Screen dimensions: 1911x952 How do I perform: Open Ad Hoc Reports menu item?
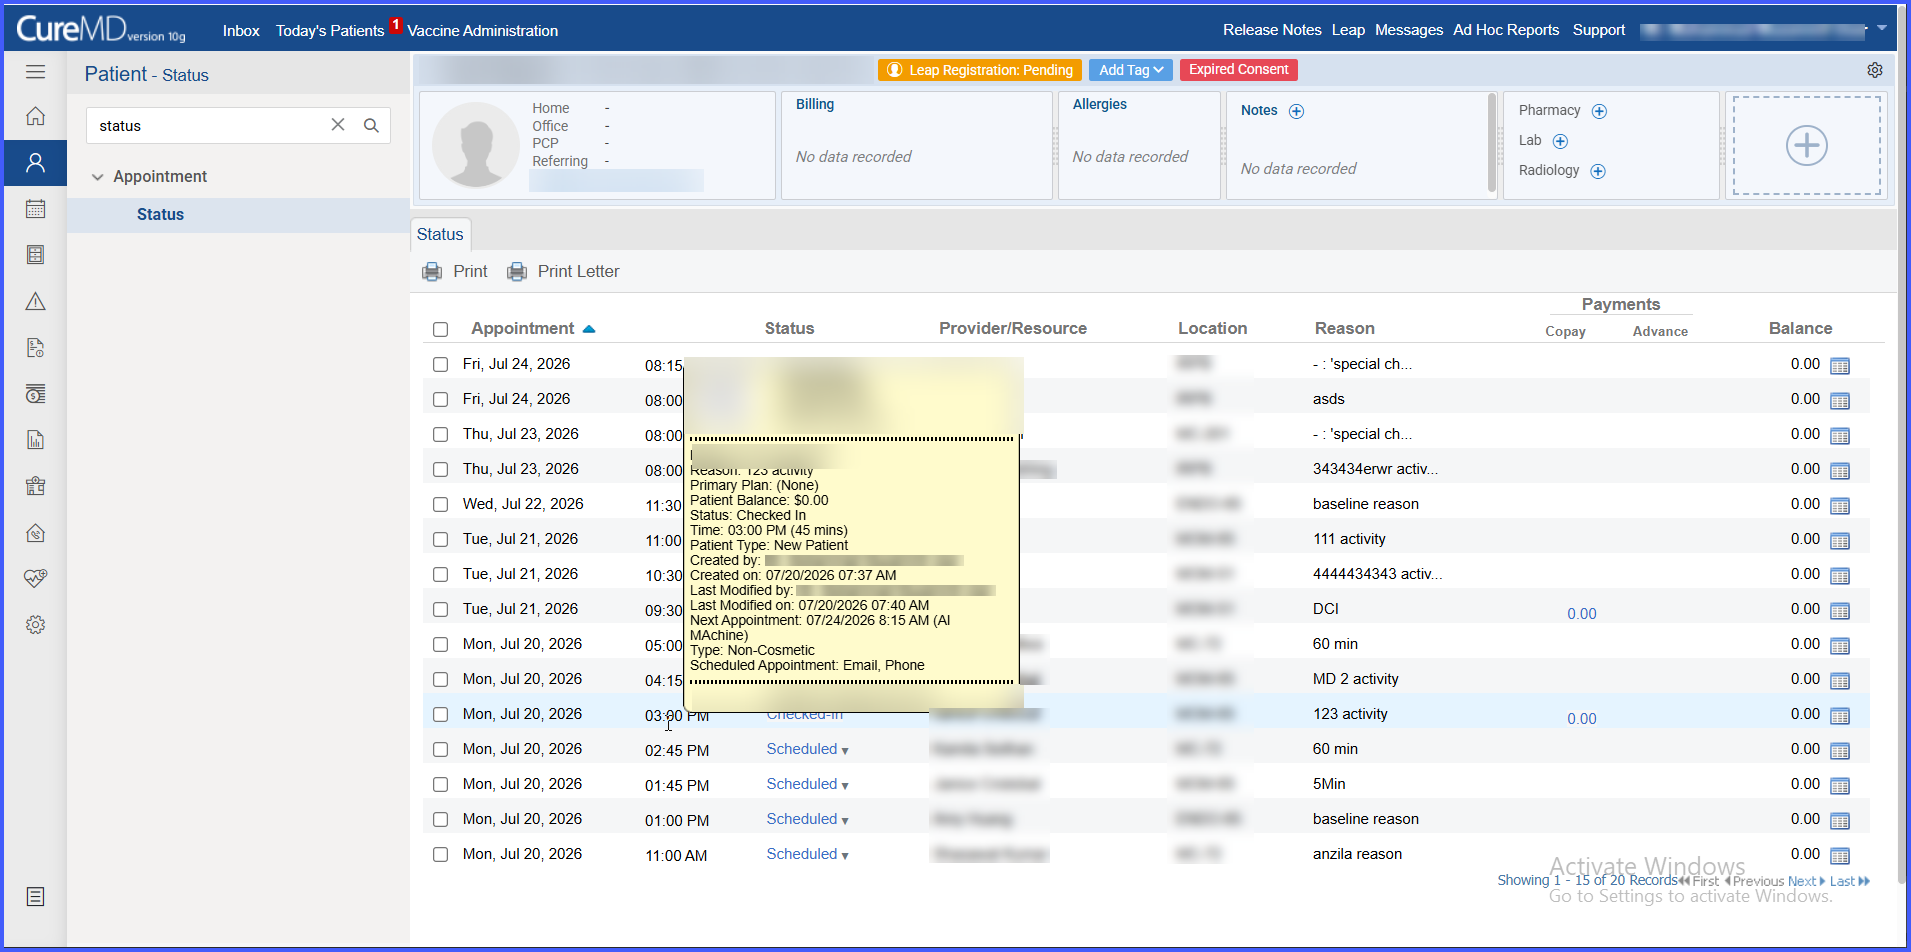click(1506, 30)
